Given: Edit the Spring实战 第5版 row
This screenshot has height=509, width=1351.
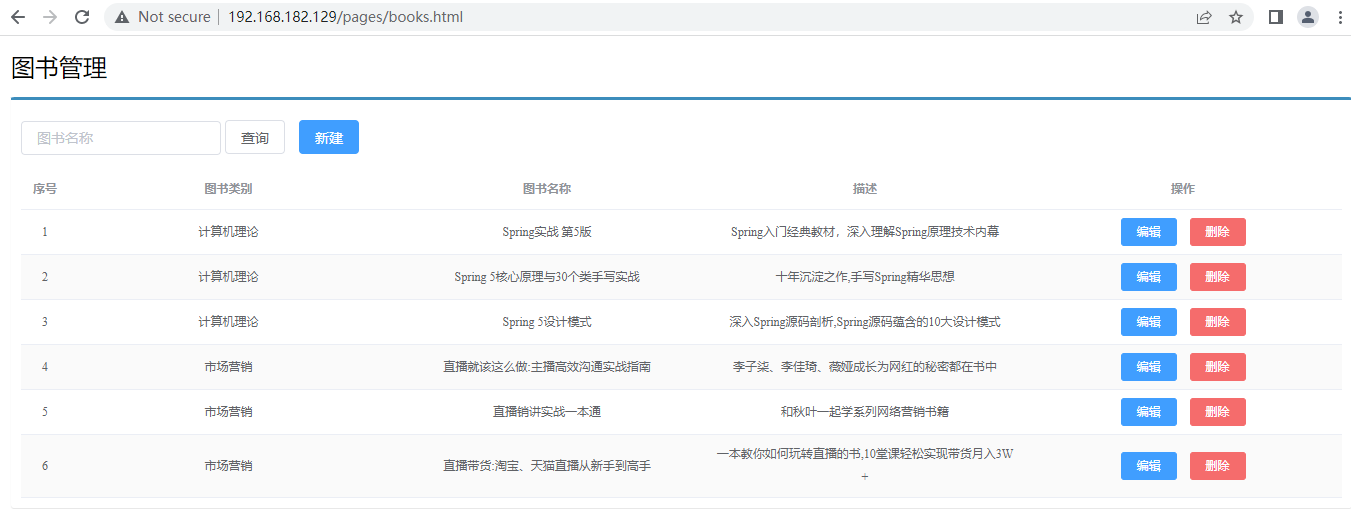Looking at the screenshot, I should click(x=1148, y=232).
